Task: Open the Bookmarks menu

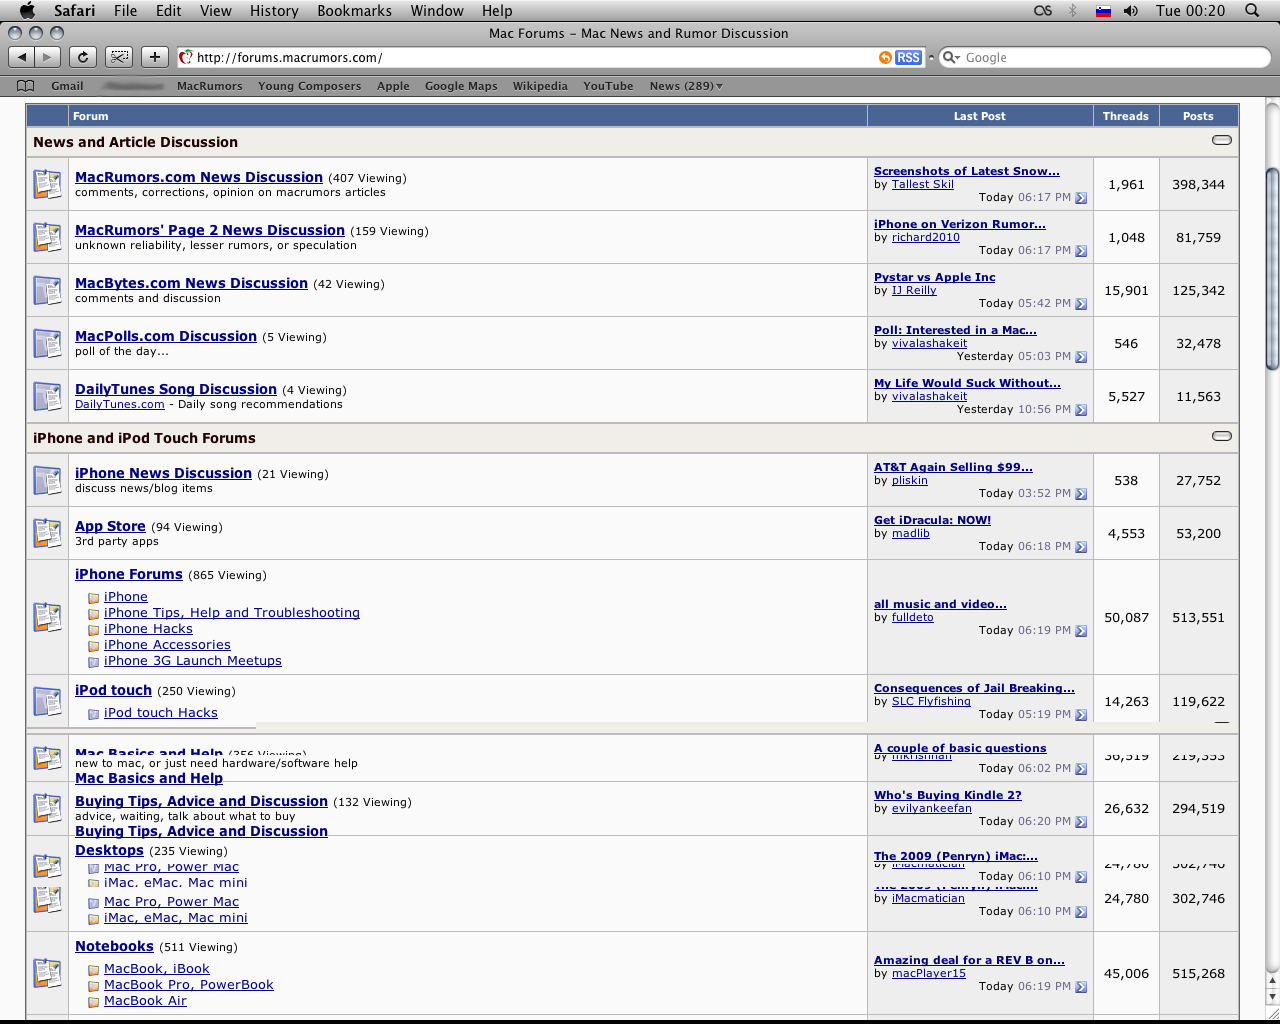Action: [x=354, y=11]
